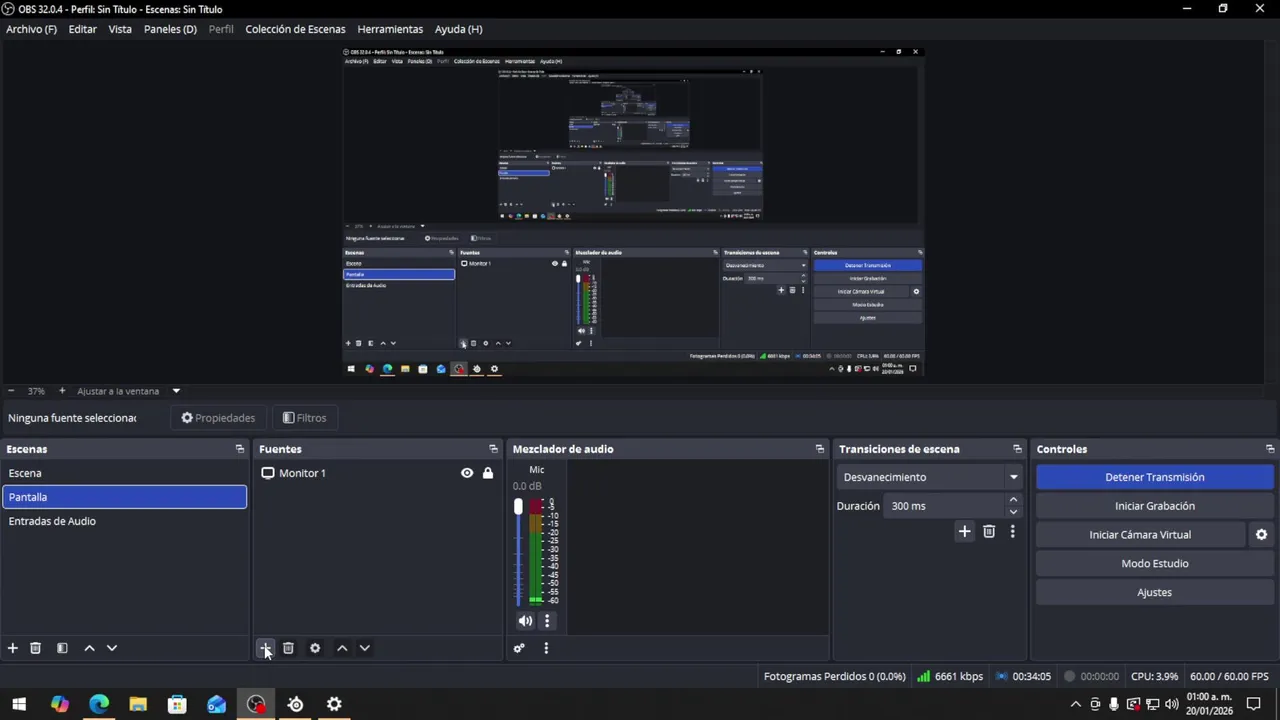The width and height of the screenshot is (1280, 720).
Task: Enable Modo Estudio
Action: (1154, 563)
